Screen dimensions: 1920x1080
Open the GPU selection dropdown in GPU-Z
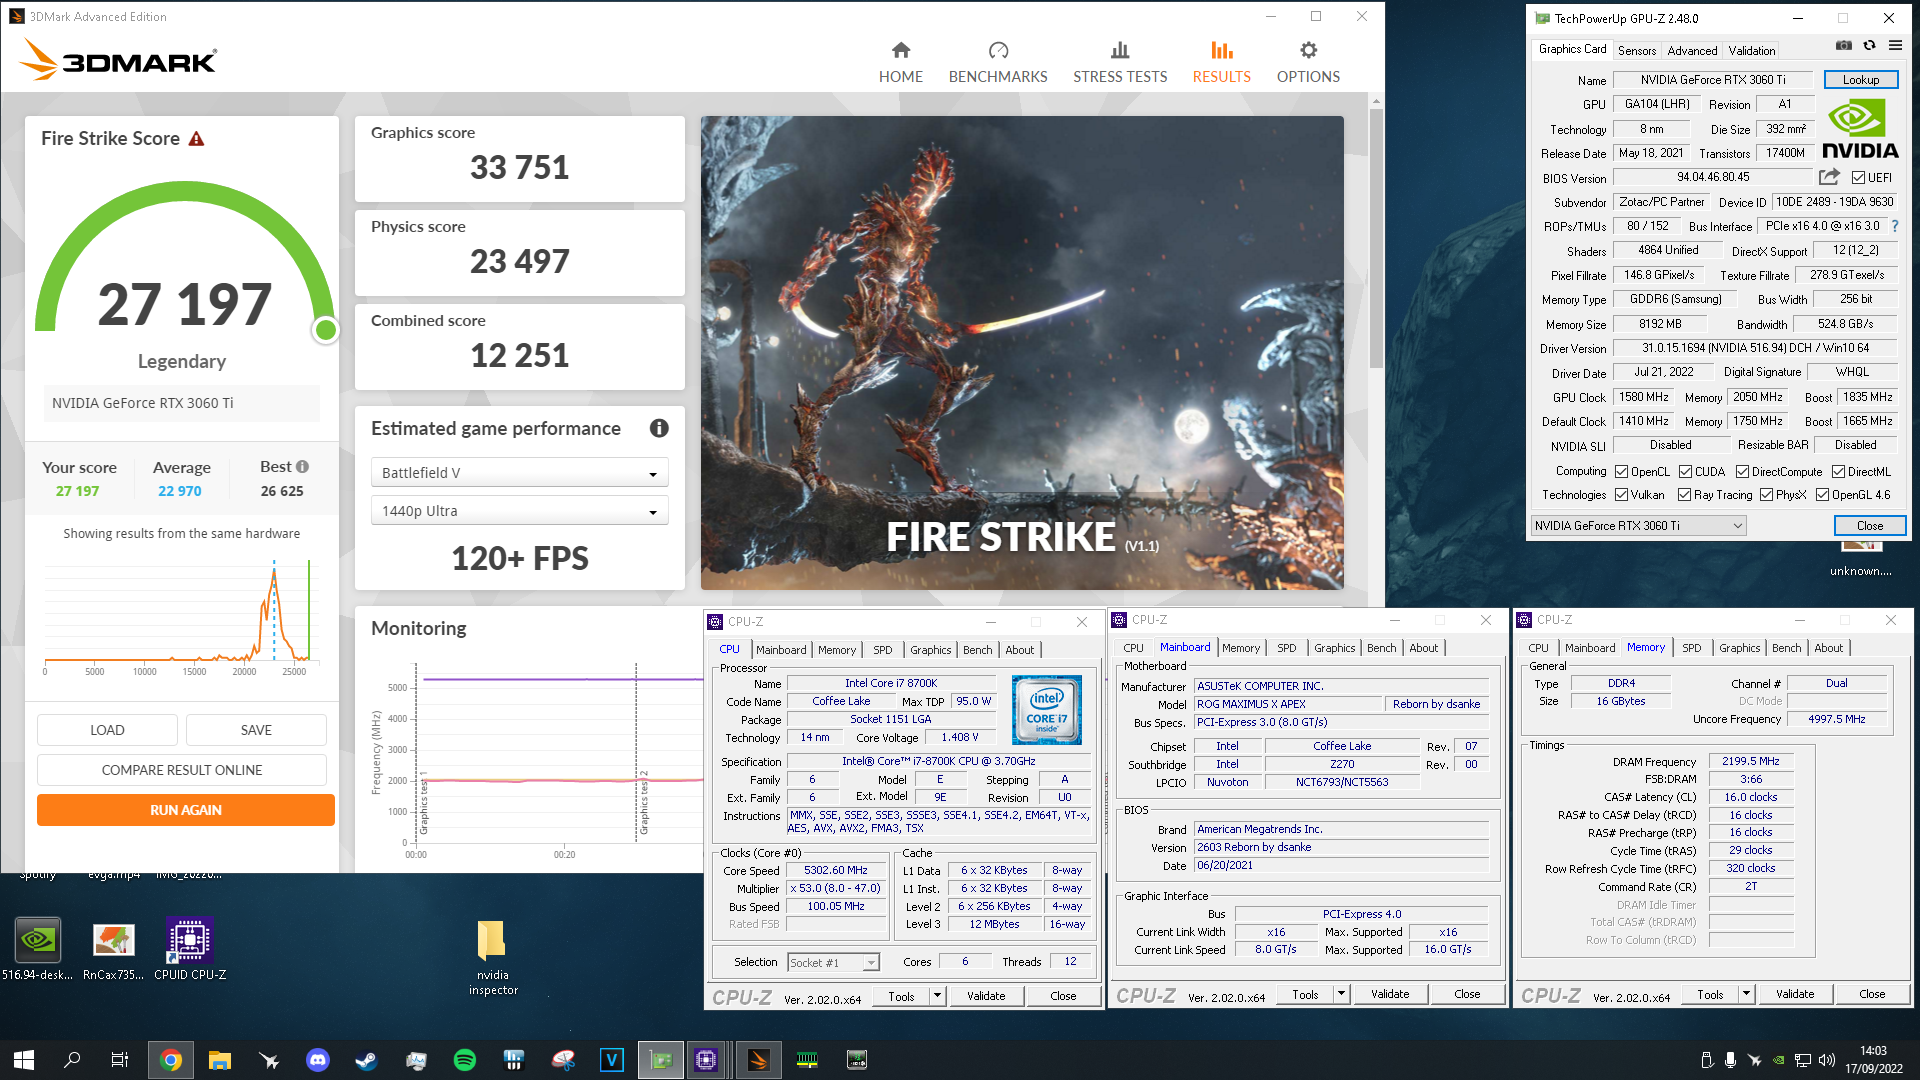pos(1638,526)
